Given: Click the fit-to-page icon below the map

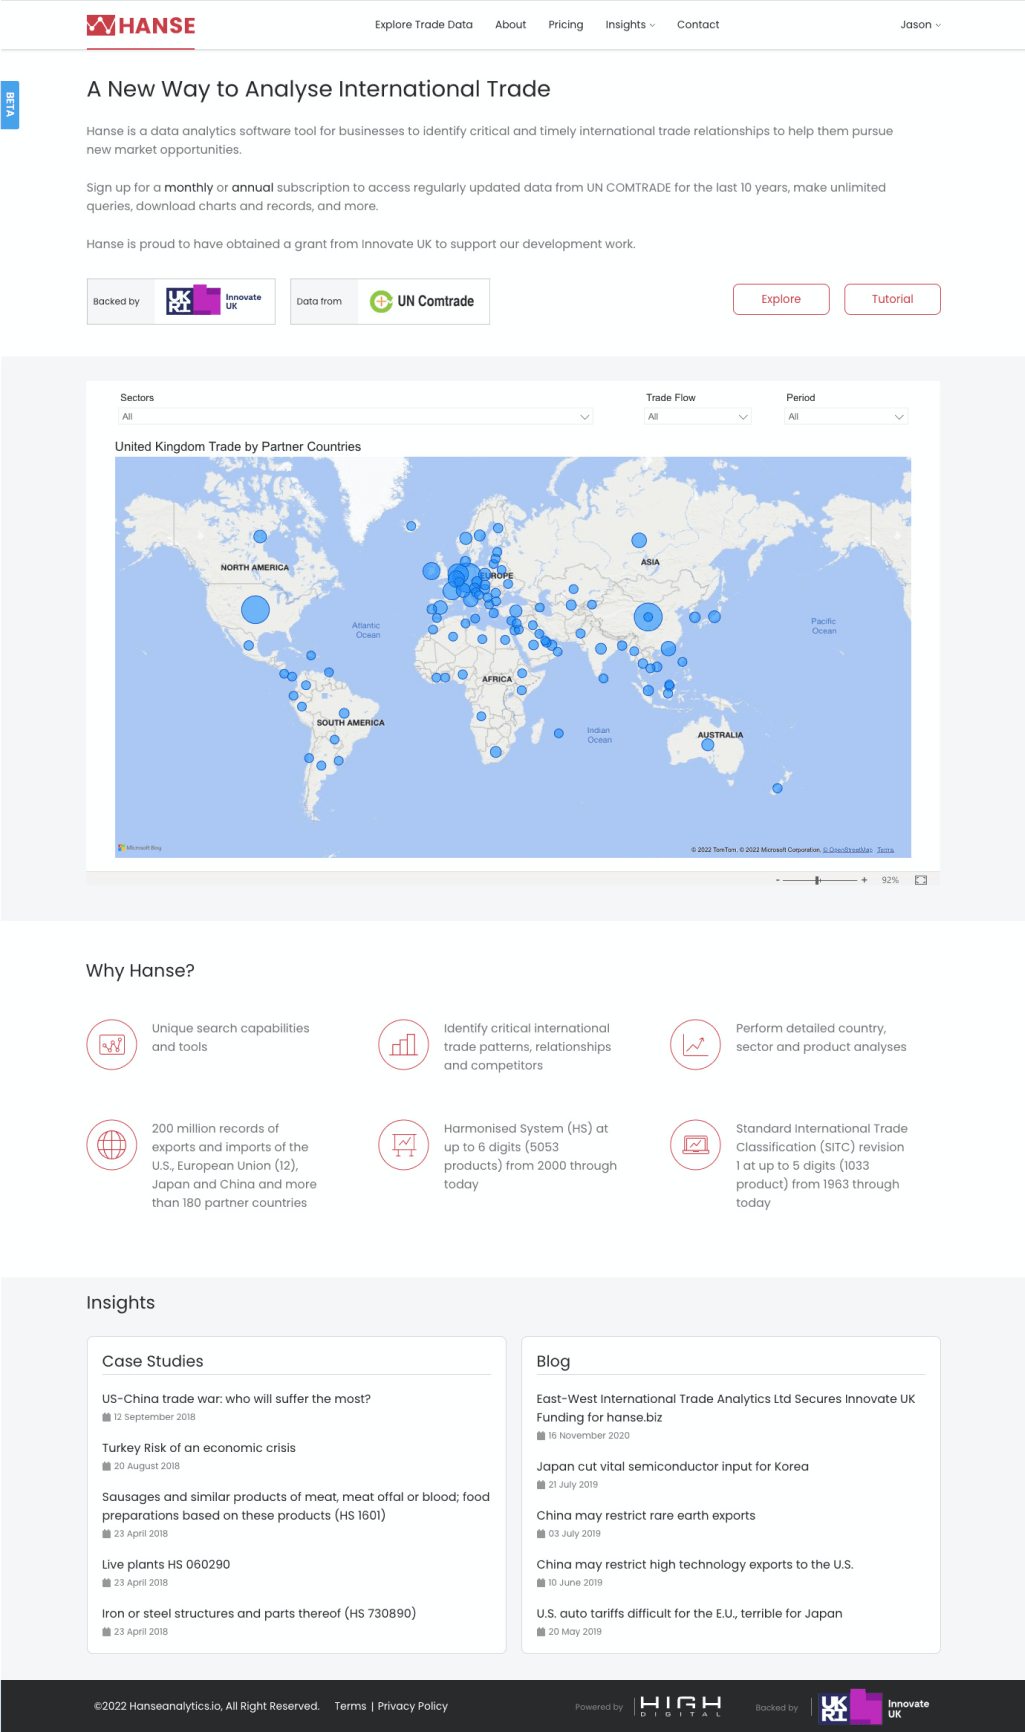Looking at the screenshot, I should (921, 880).
